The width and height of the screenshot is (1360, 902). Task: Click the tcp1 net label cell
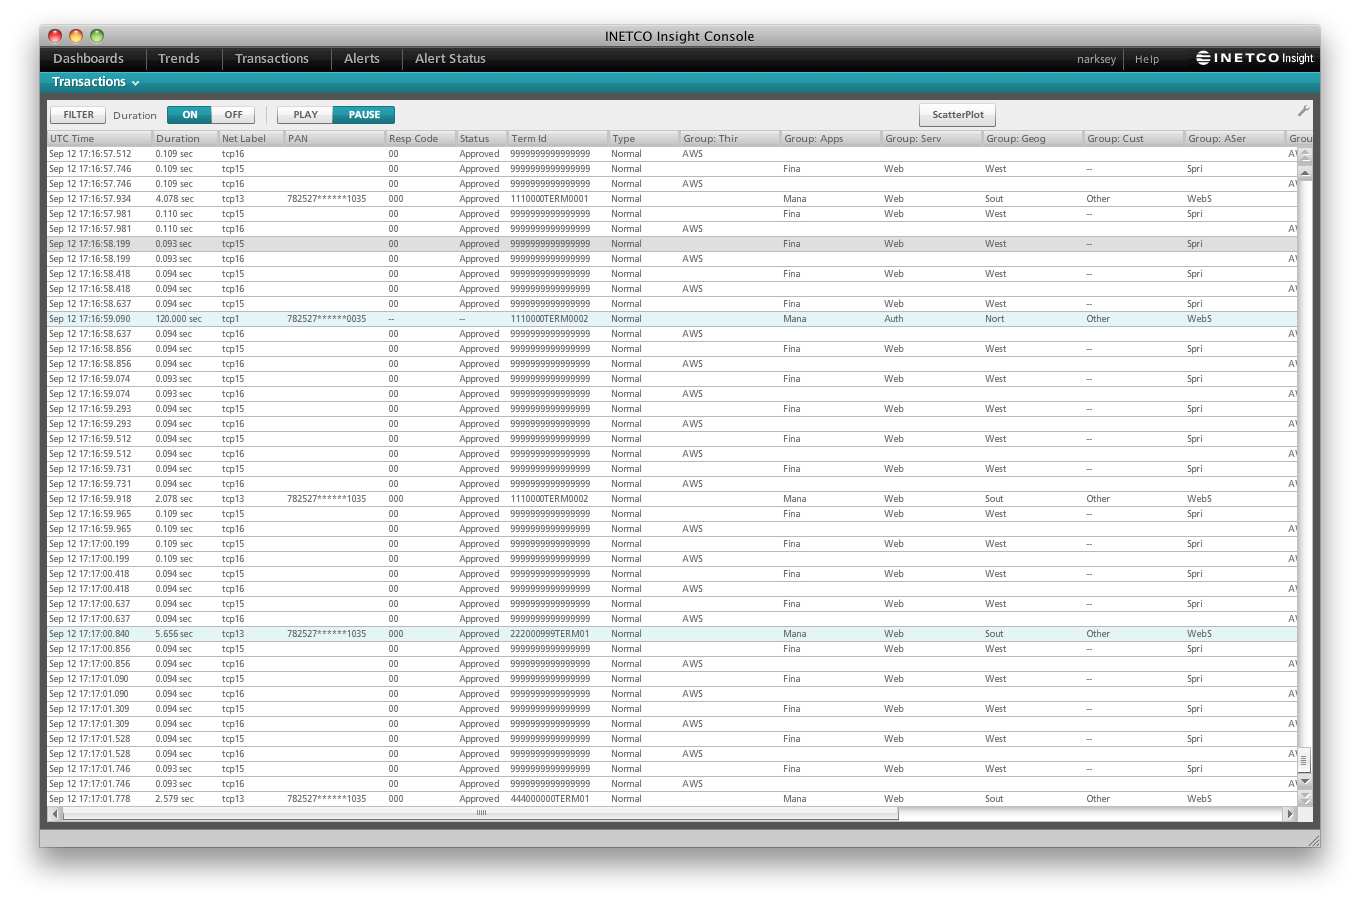point(230,319)
